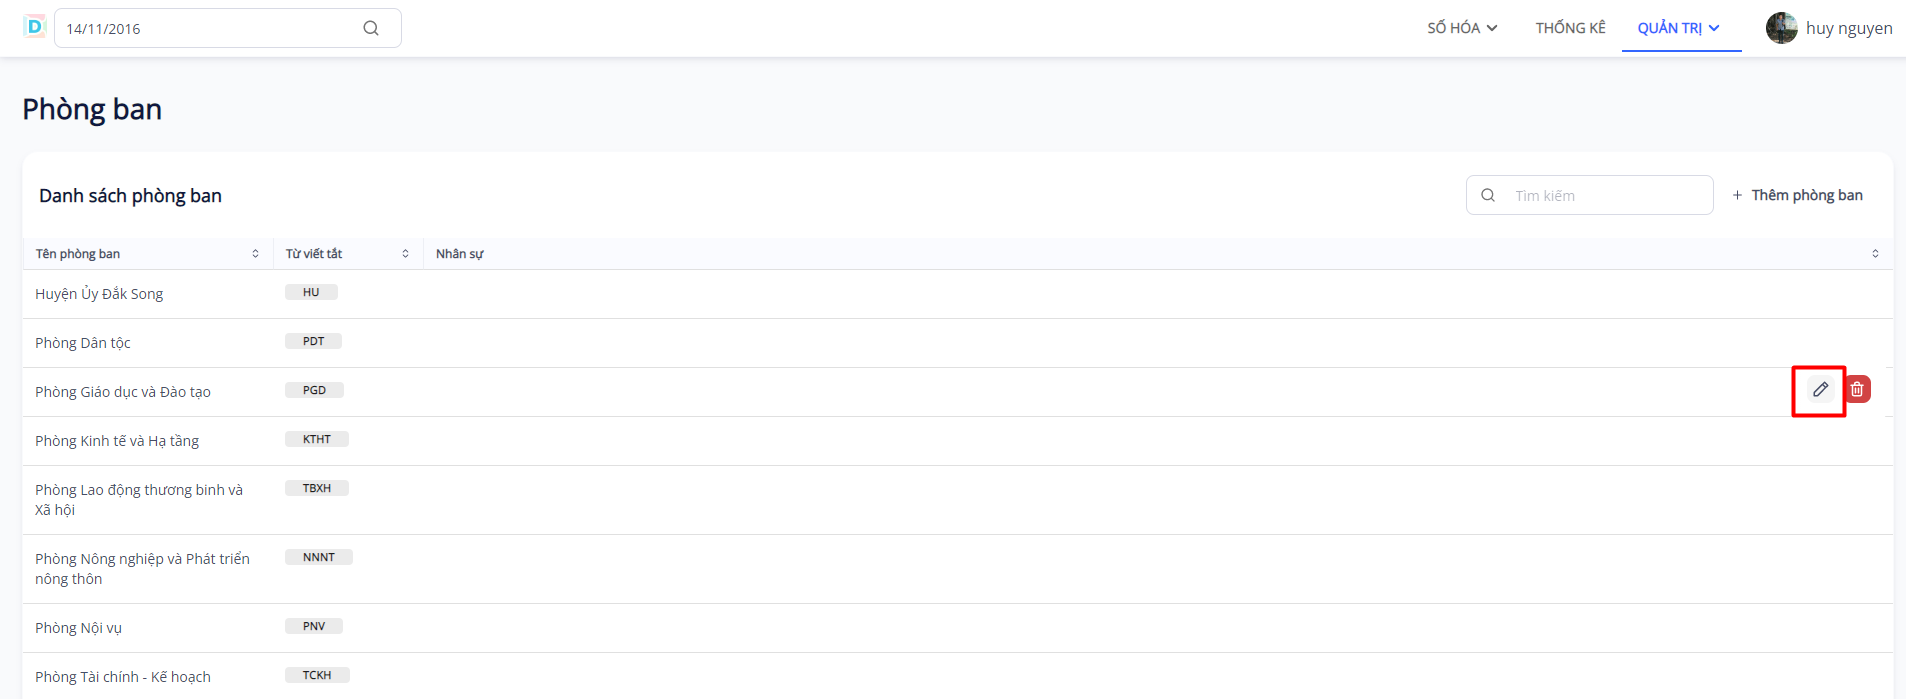The height and width of the screenshot is (699, 1906).
Task: Delete Phòng Giáo dục và Đào tạo row
Action: 1857,390
